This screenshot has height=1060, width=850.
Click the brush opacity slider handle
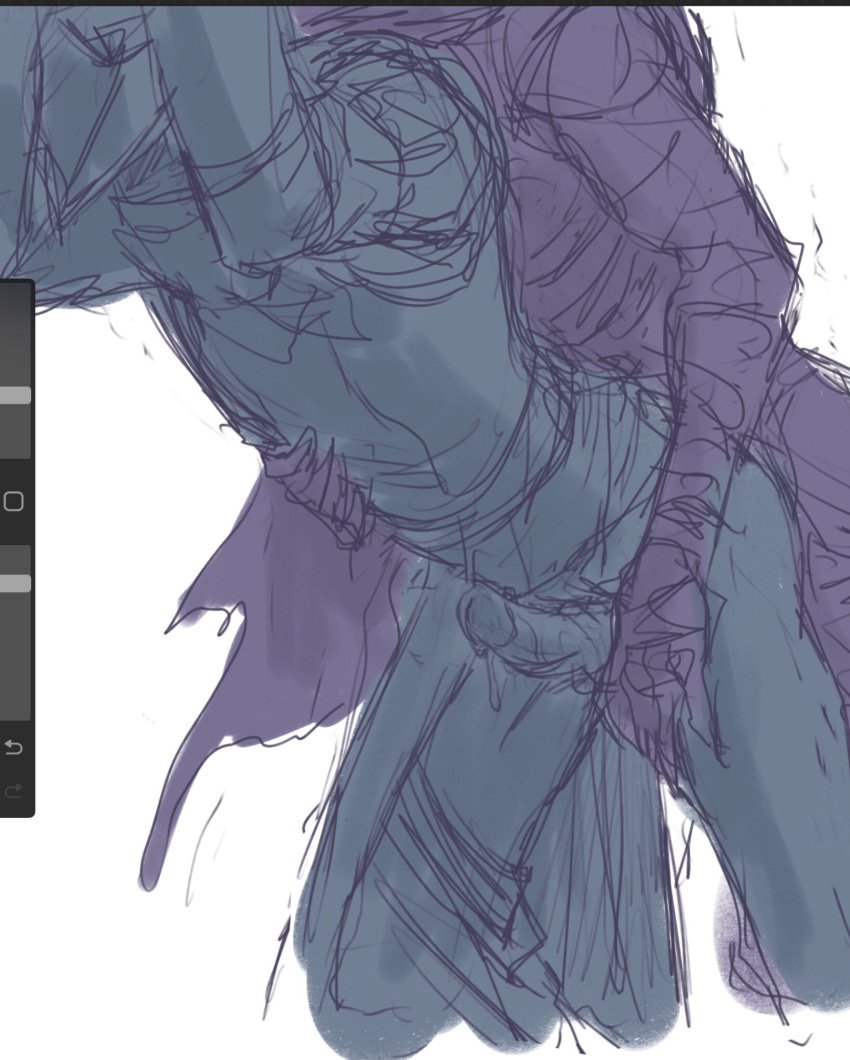tap(14, 583)
